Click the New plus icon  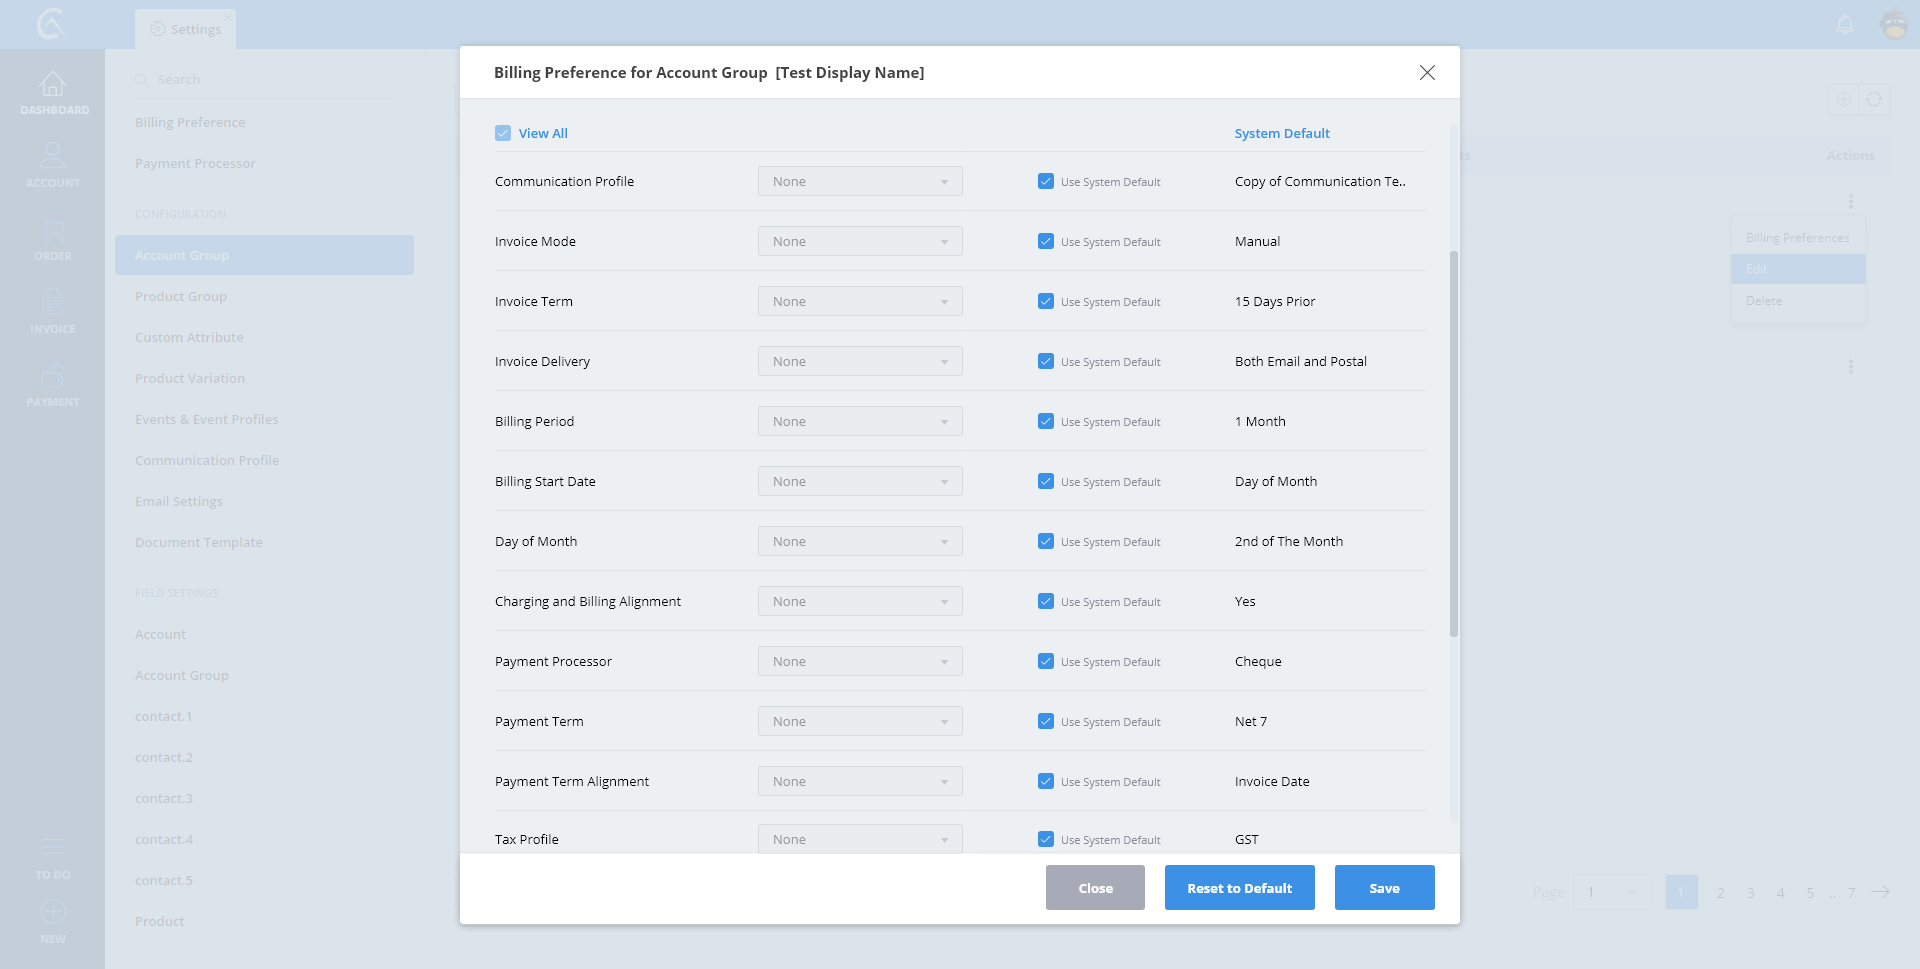pos(53,912)
